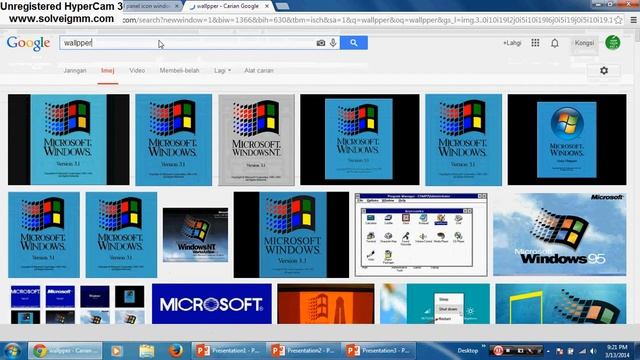Open the notifications bell icon
This screenshot has width=640, height=360.
[x=555, y=43]
